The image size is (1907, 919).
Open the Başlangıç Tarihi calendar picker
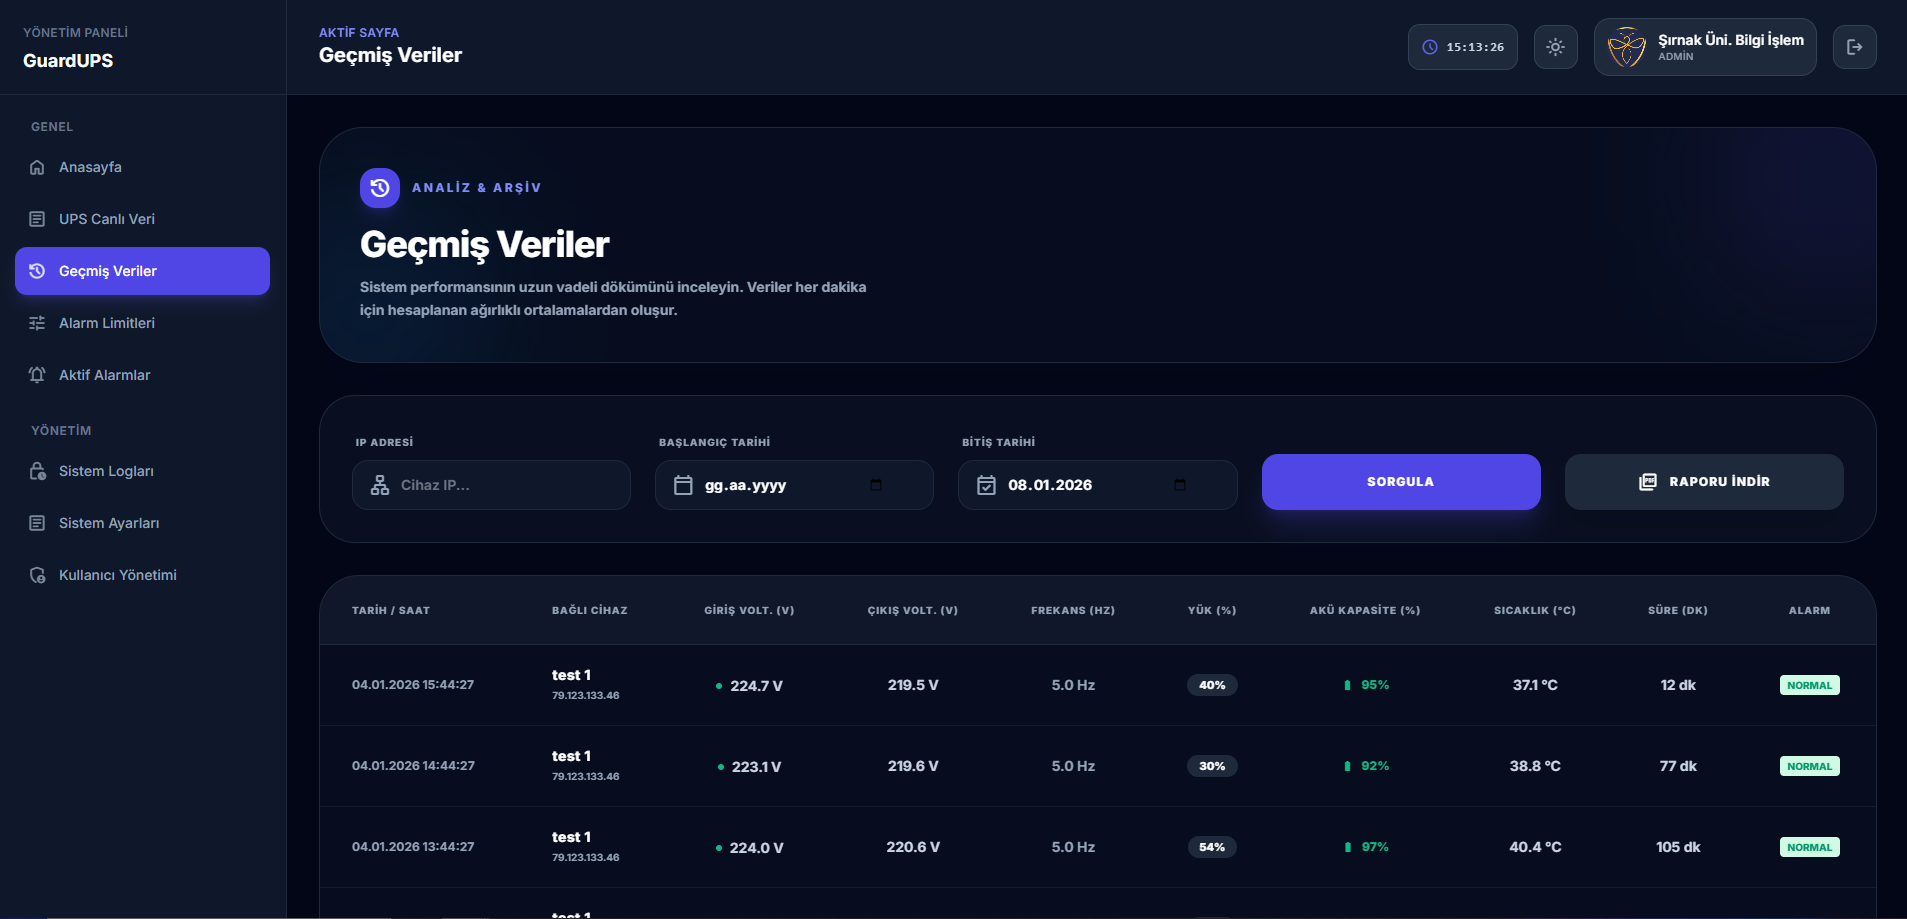pyautogui.click(x=876, y=485)
